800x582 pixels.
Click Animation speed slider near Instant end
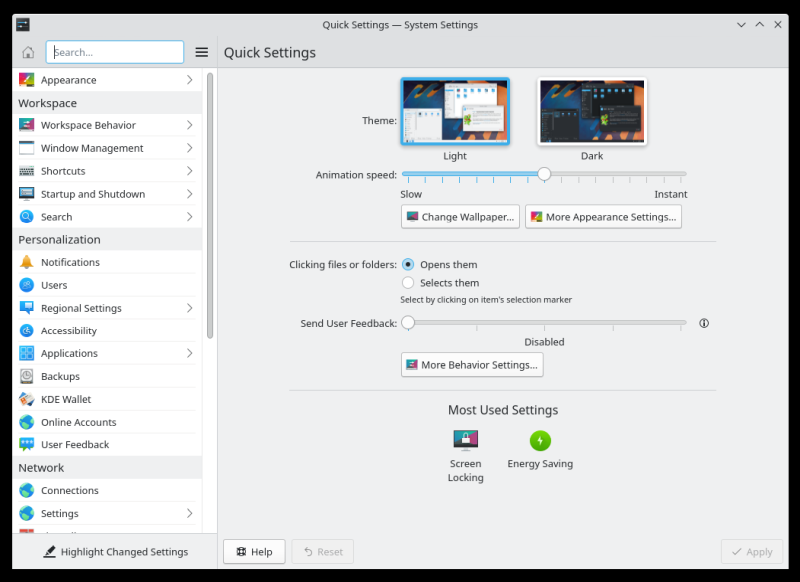(681, 174)
